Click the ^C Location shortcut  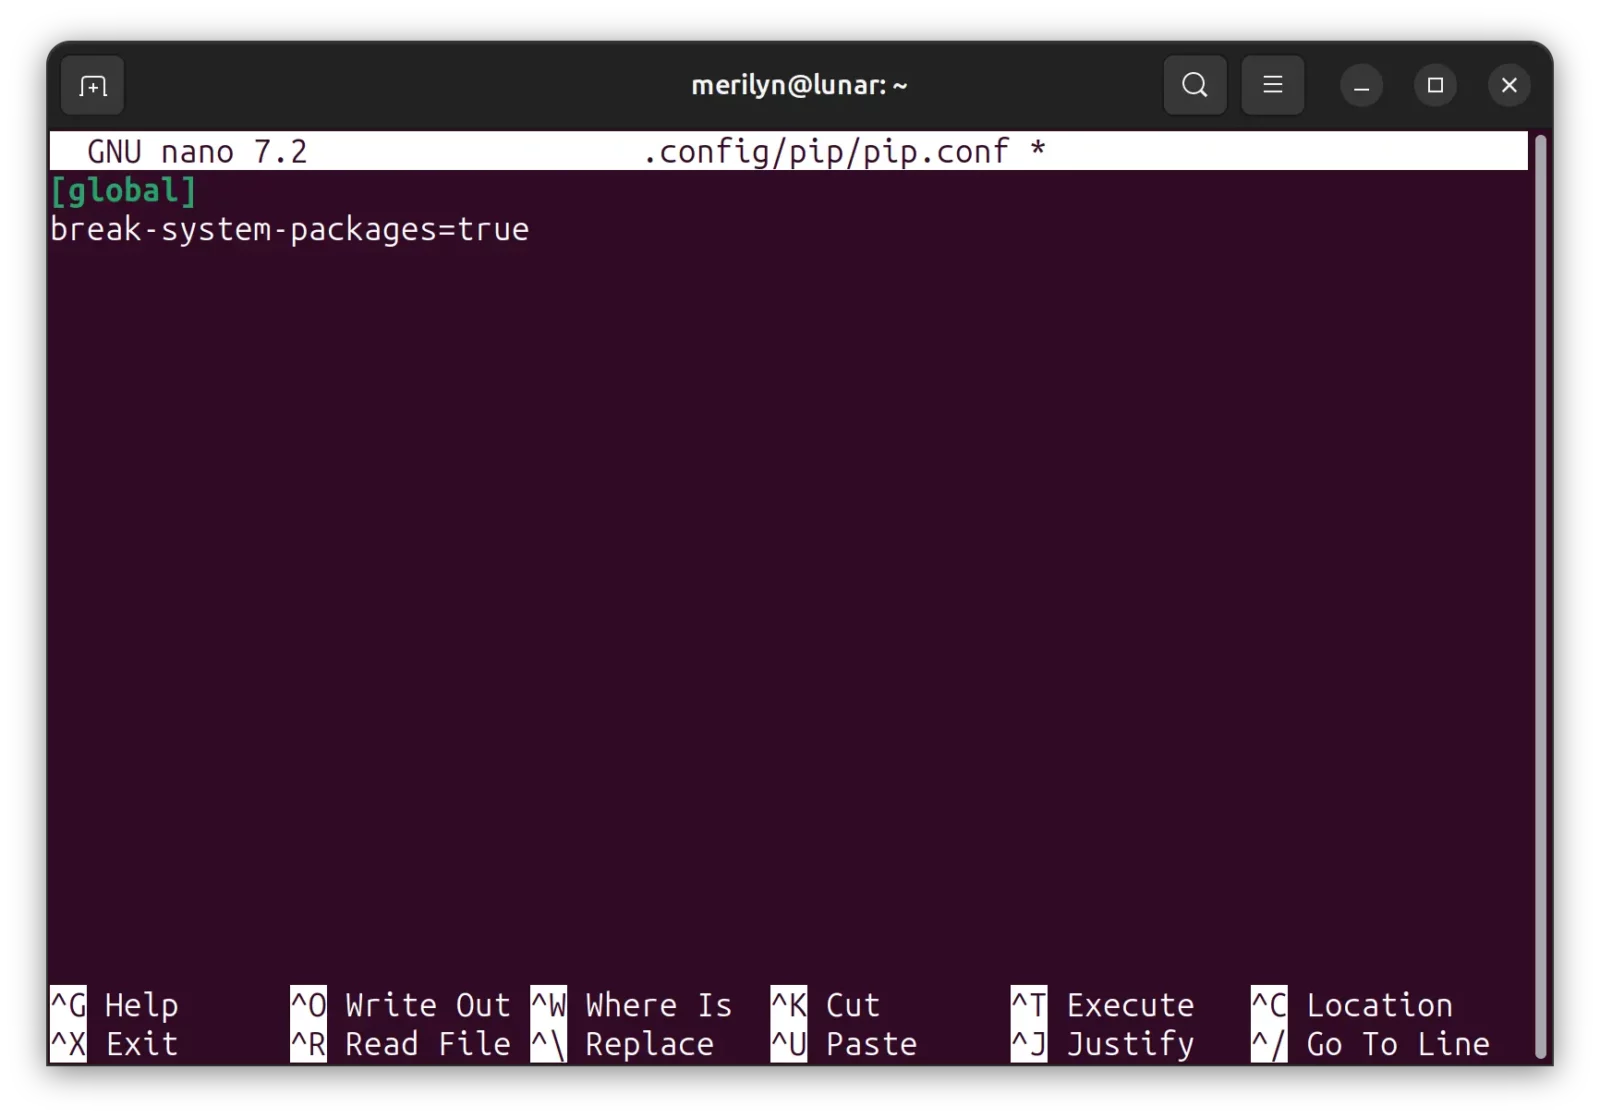click(x=1352, y=1005)
